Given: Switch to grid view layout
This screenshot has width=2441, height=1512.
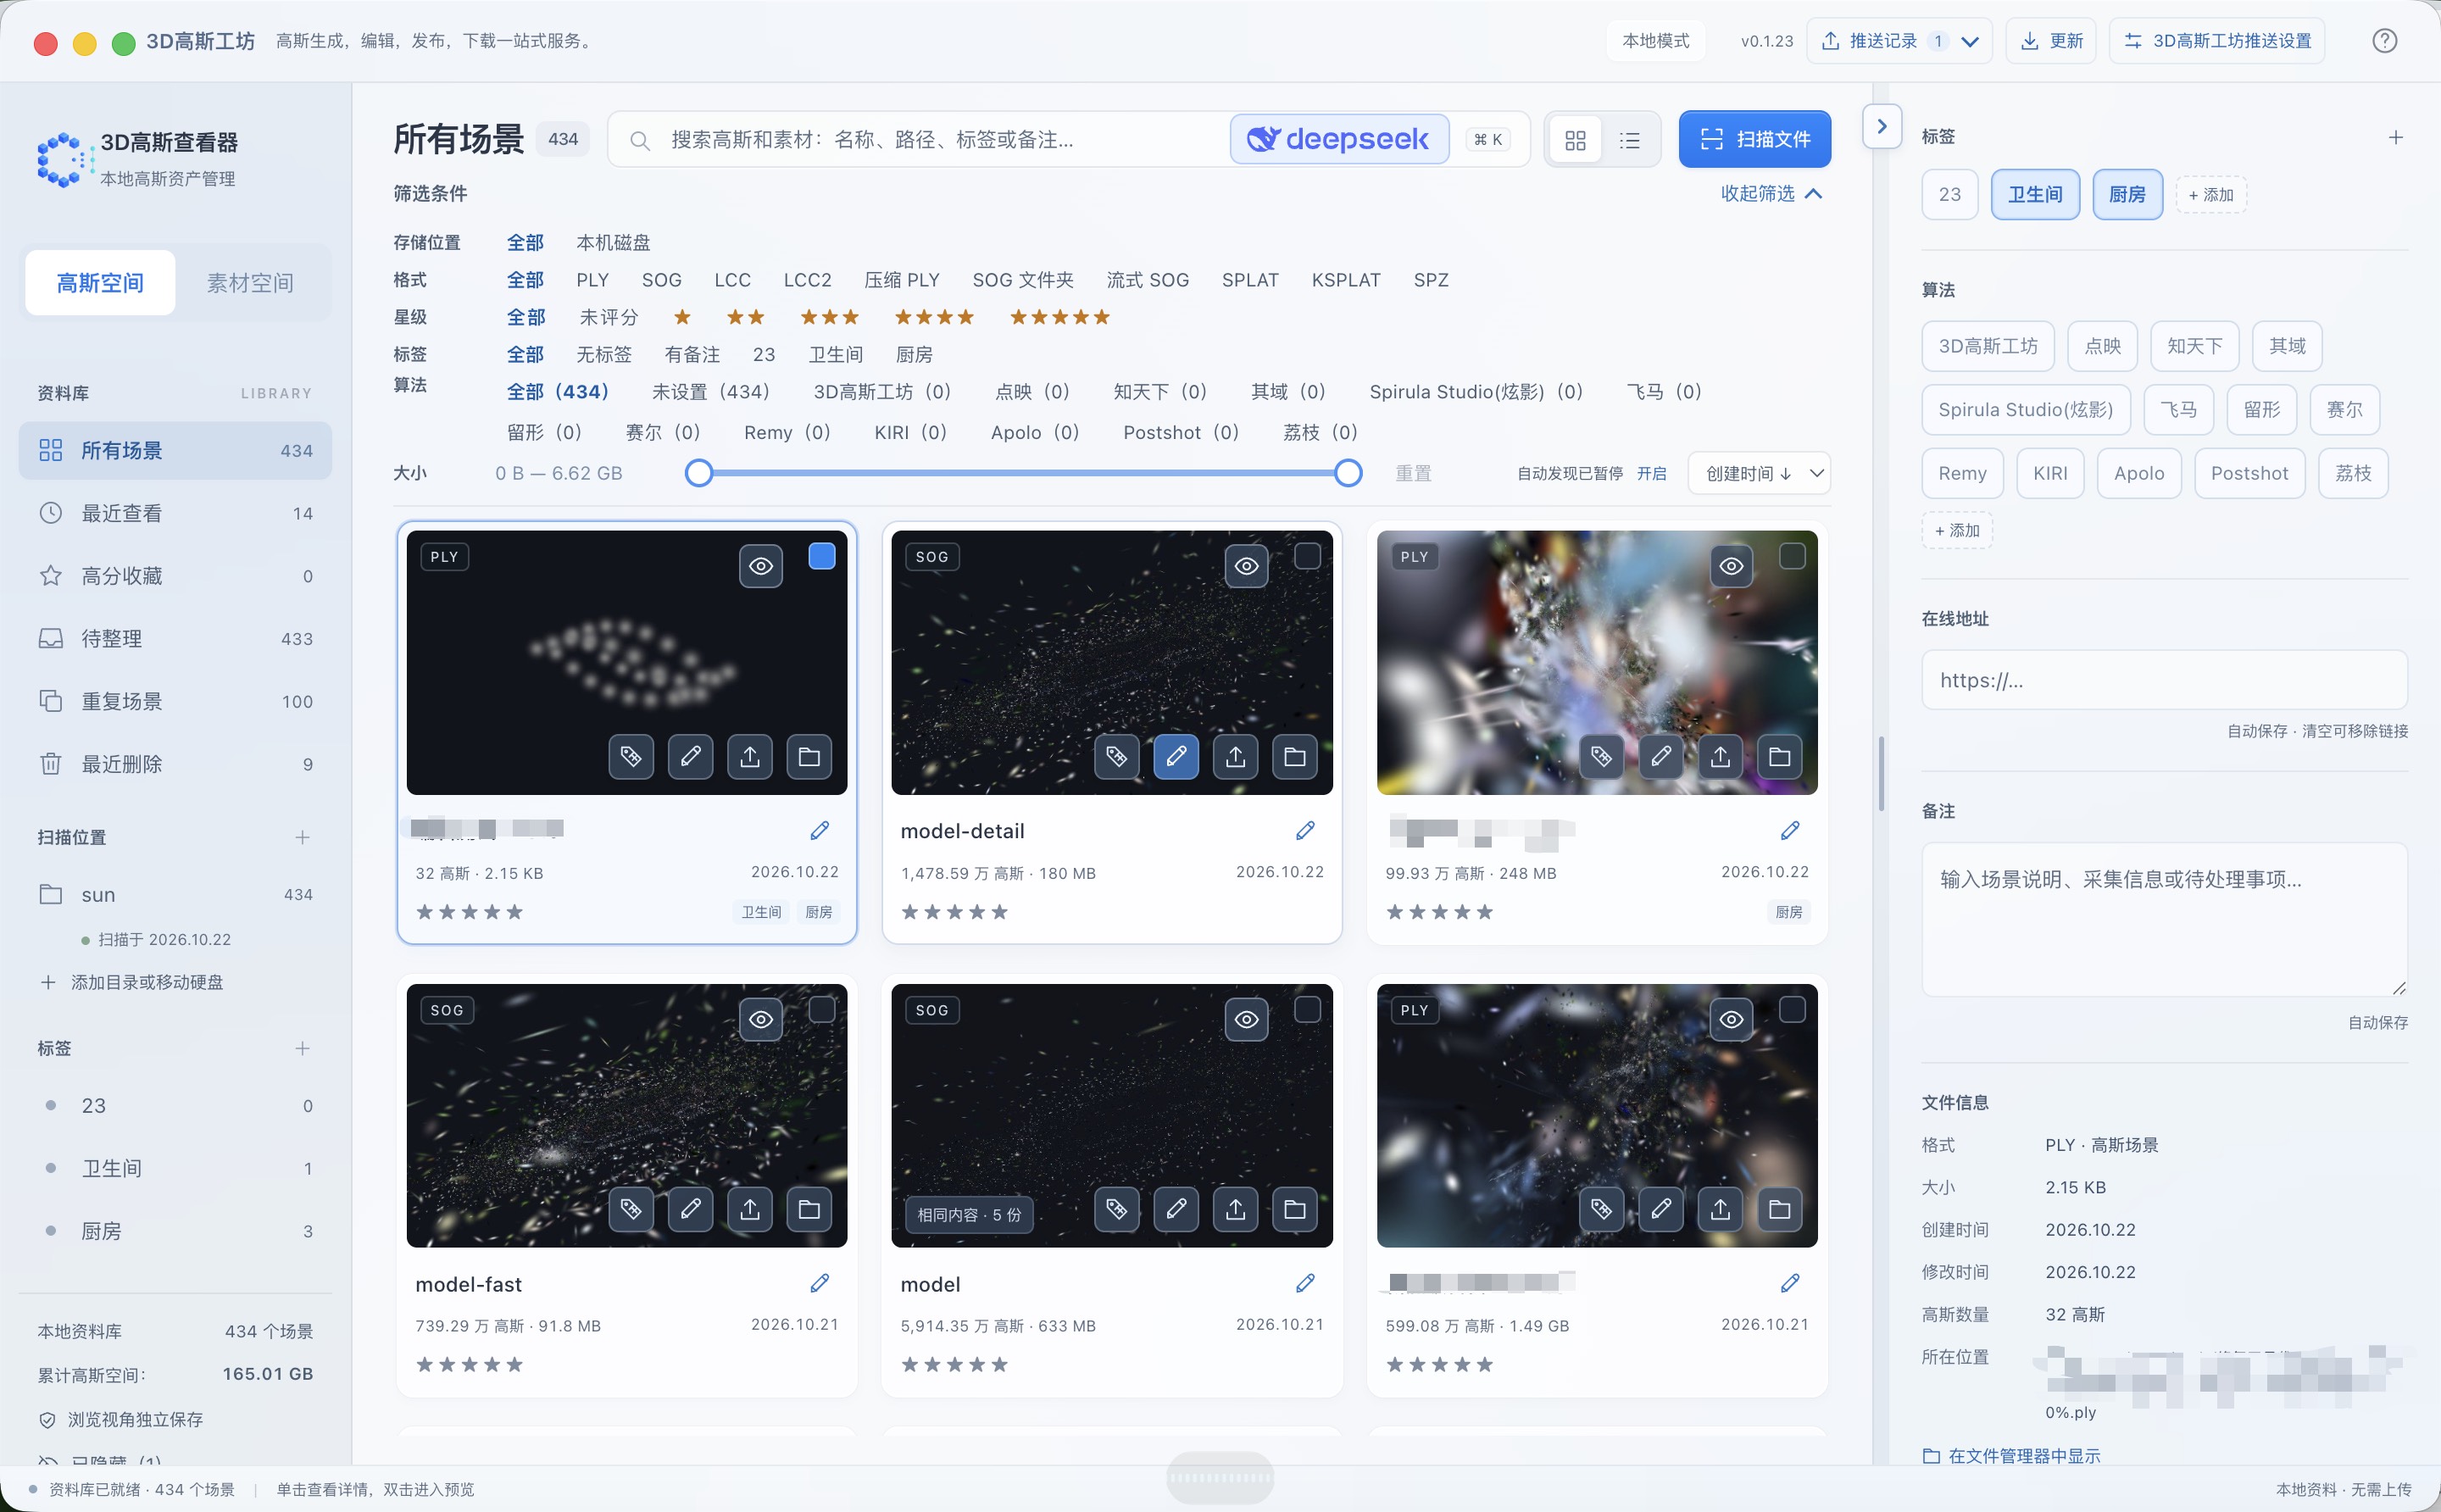Looking at the screenshot, I should (x=1575, y=140).
